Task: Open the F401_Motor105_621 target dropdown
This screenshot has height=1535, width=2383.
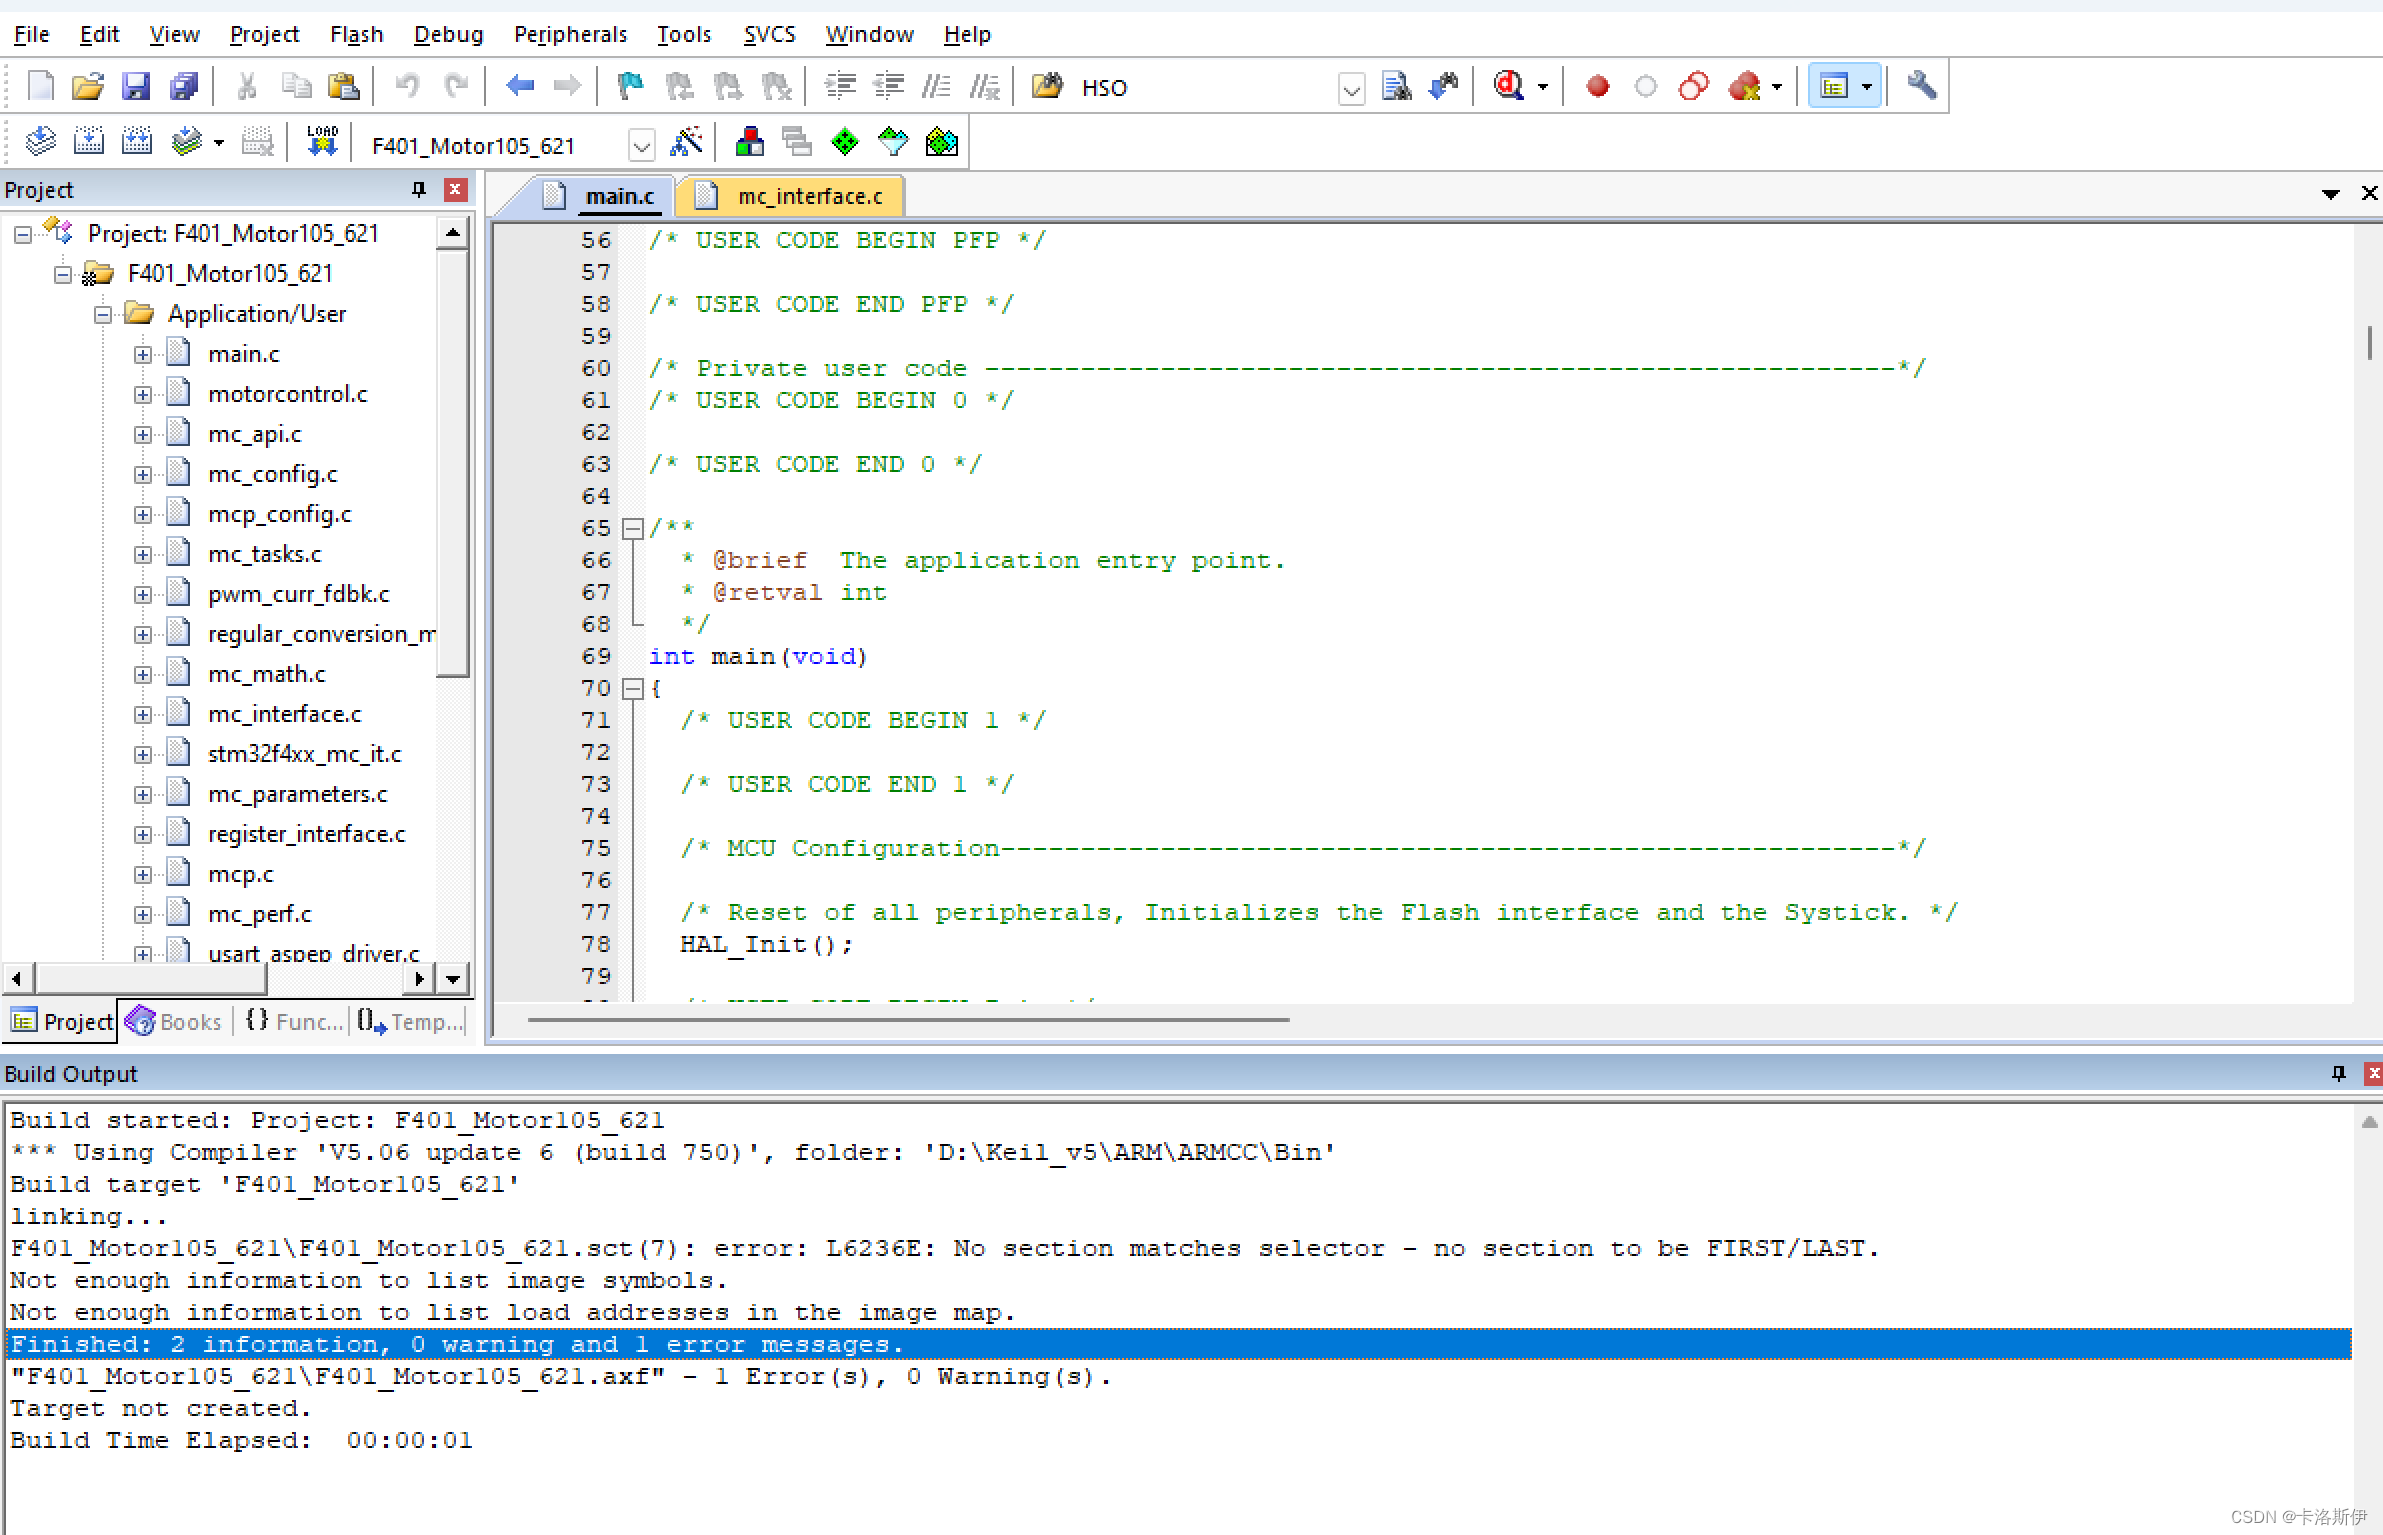Action: click(x=641, y=146)
